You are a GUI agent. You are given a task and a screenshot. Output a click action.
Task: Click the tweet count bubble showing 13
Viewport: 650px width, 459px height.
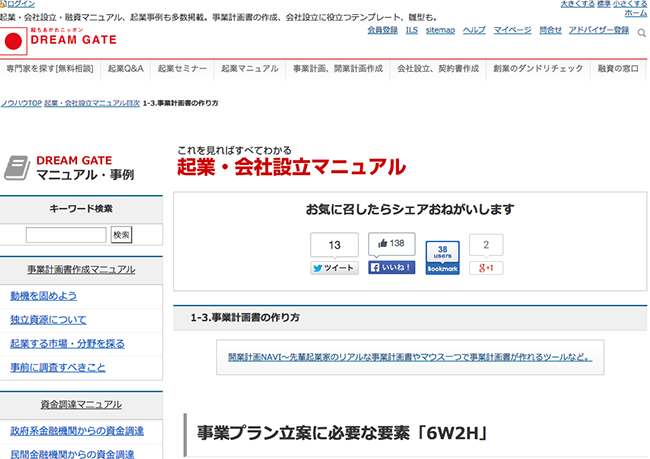[x=334, y=245]
